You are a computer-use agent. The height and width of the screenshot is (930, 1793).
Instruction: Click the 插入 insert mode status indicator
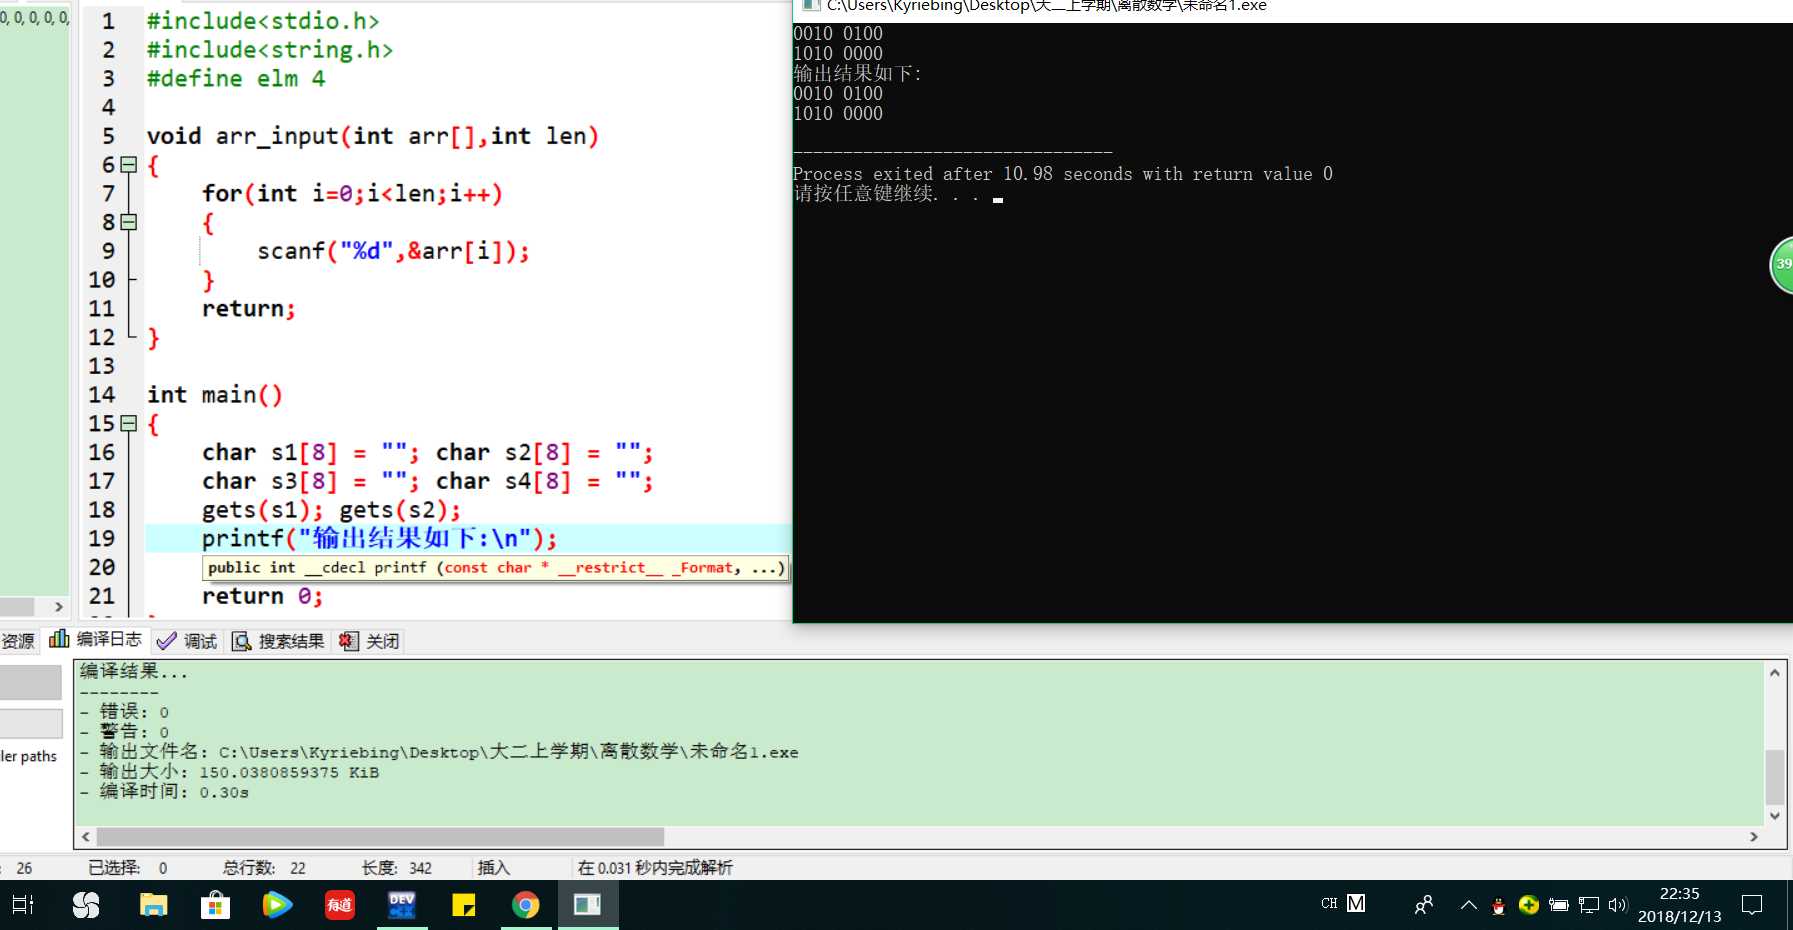[x=494, y=868]
